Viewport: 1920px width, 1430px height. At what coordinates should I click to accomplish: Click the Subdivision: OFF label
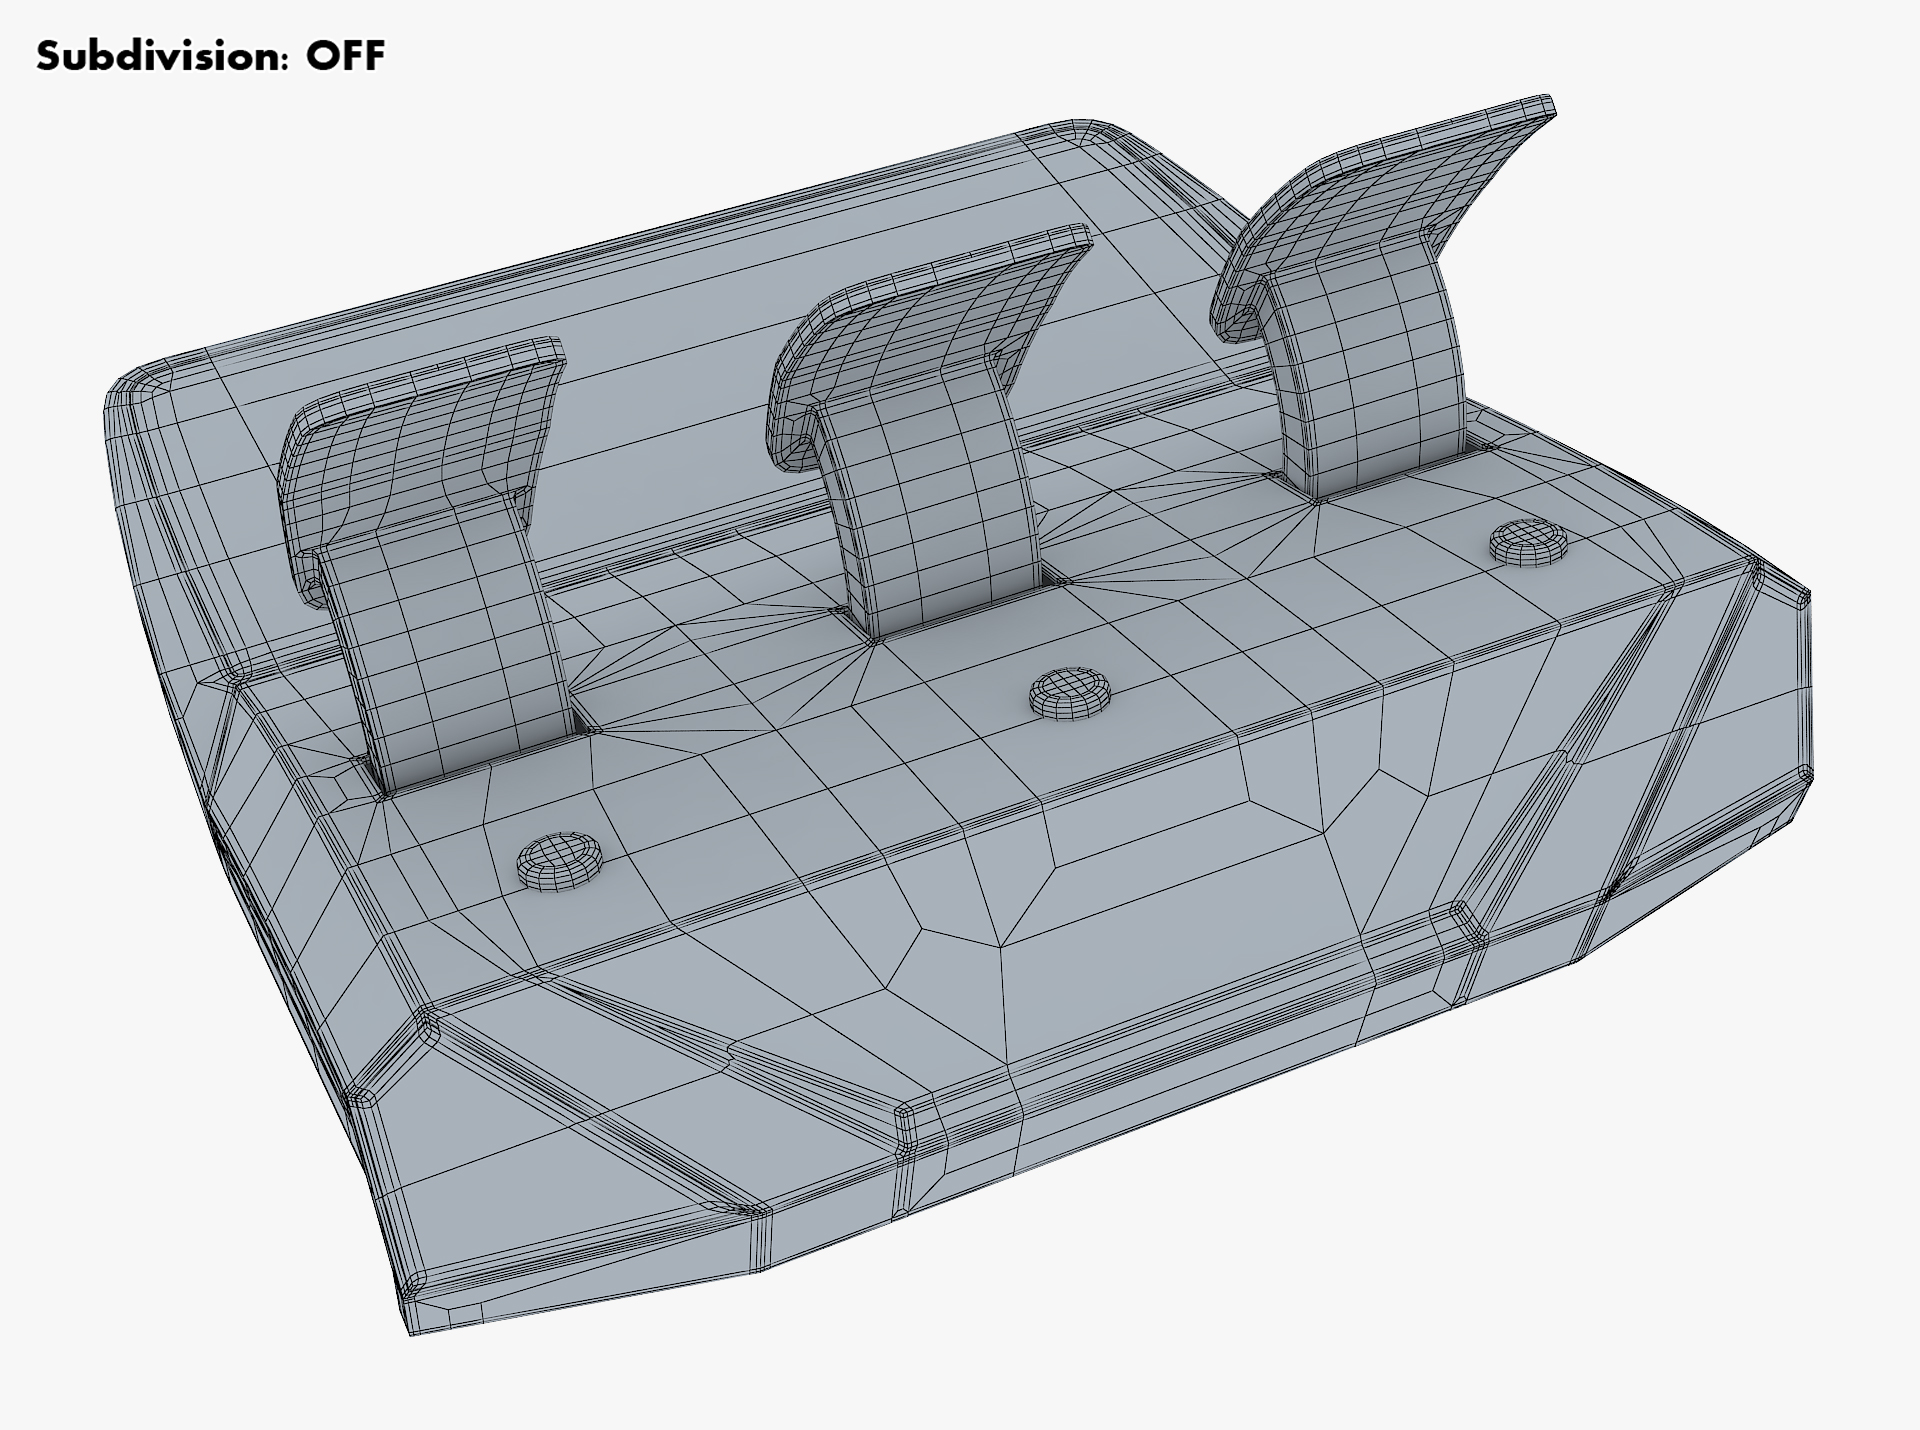210,56
